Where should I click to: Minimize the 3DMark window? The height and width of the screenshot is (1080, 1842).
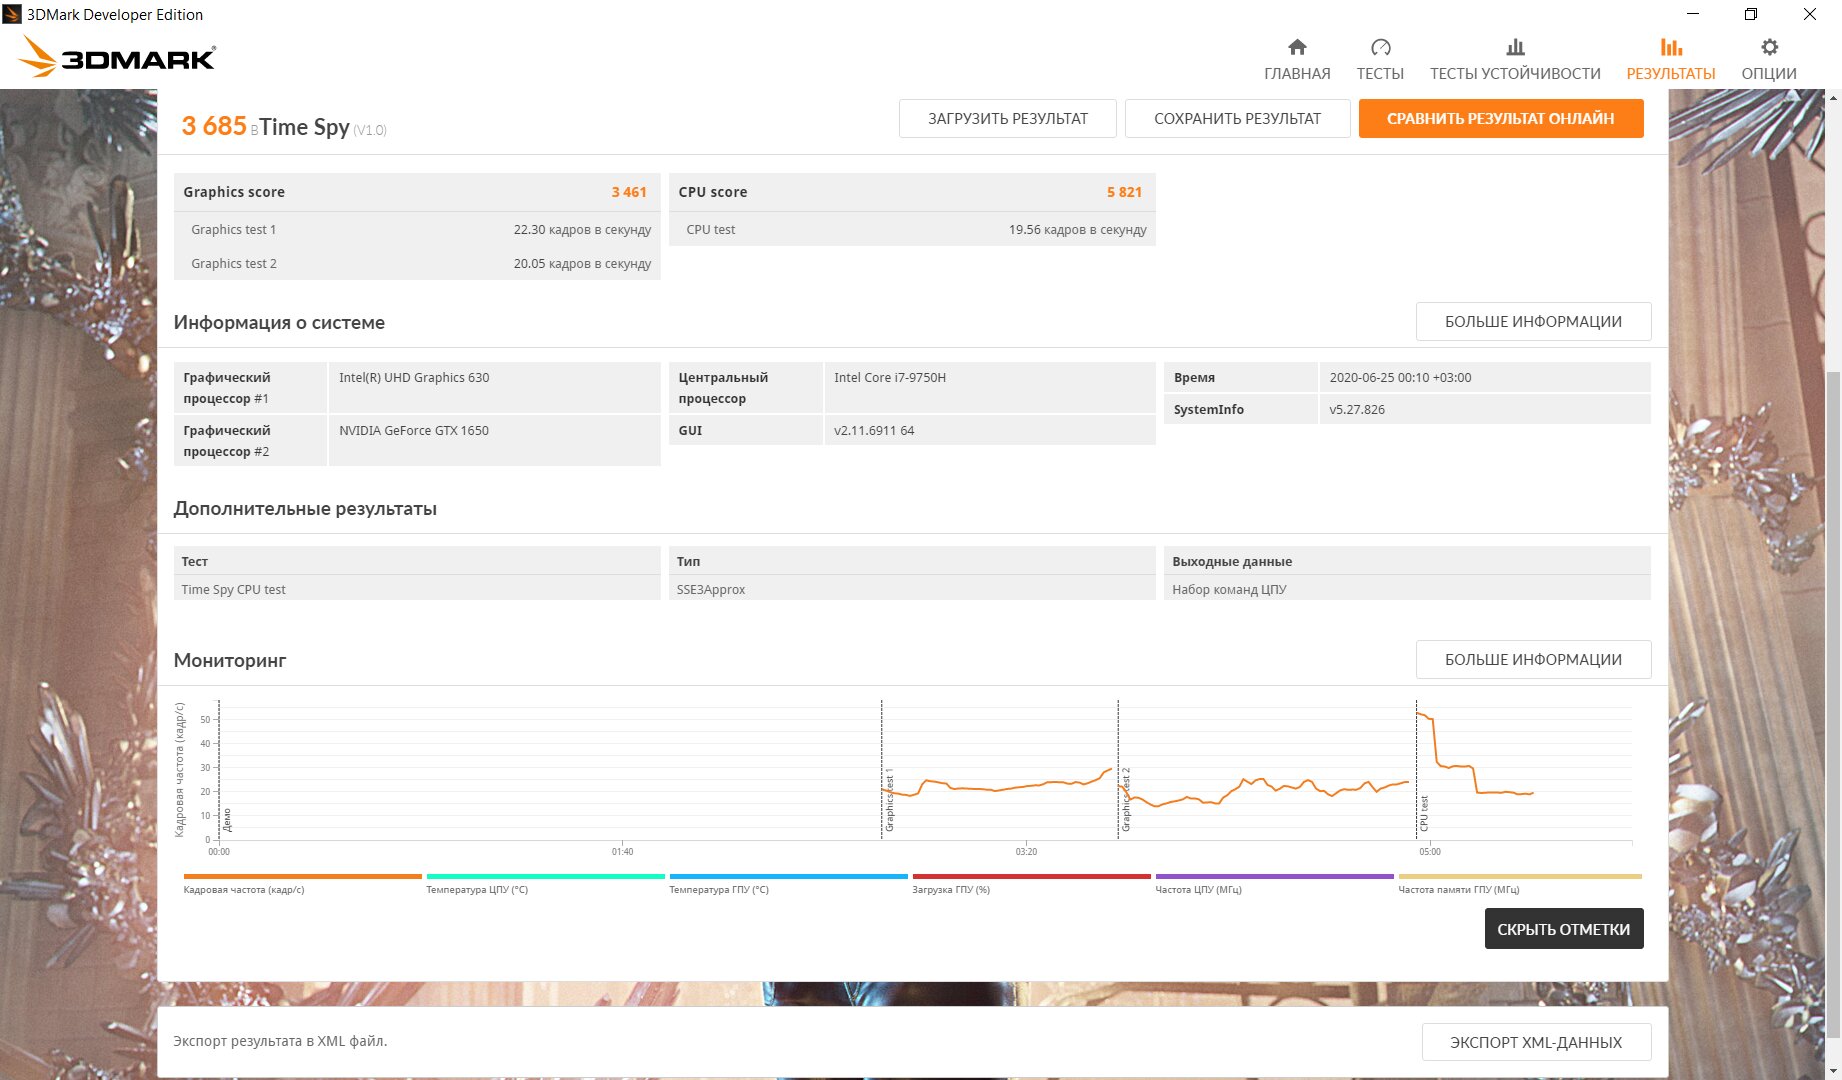pyautogui.click(x=1693, y=14)
